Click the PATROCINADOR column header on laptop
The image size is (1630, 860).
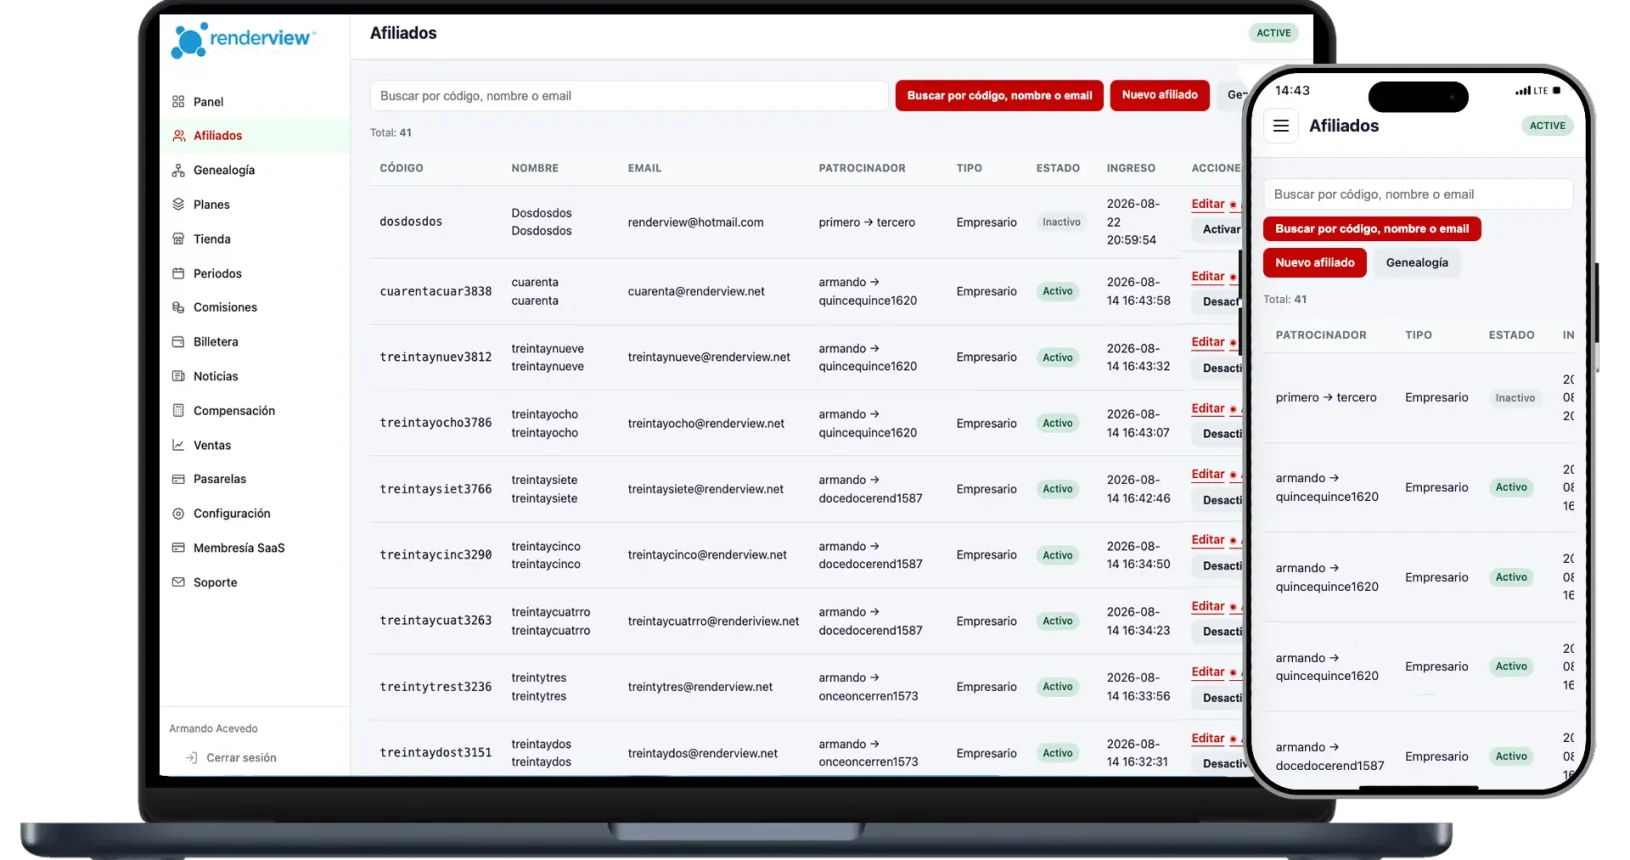(862, 168)
